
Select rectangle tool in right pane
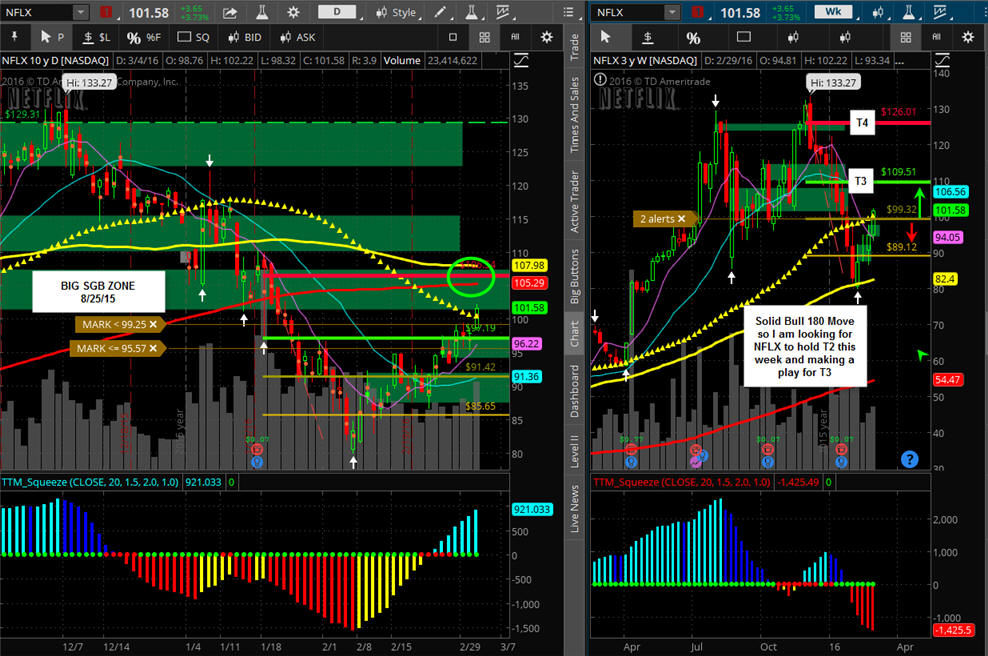[x=744, y=37]
